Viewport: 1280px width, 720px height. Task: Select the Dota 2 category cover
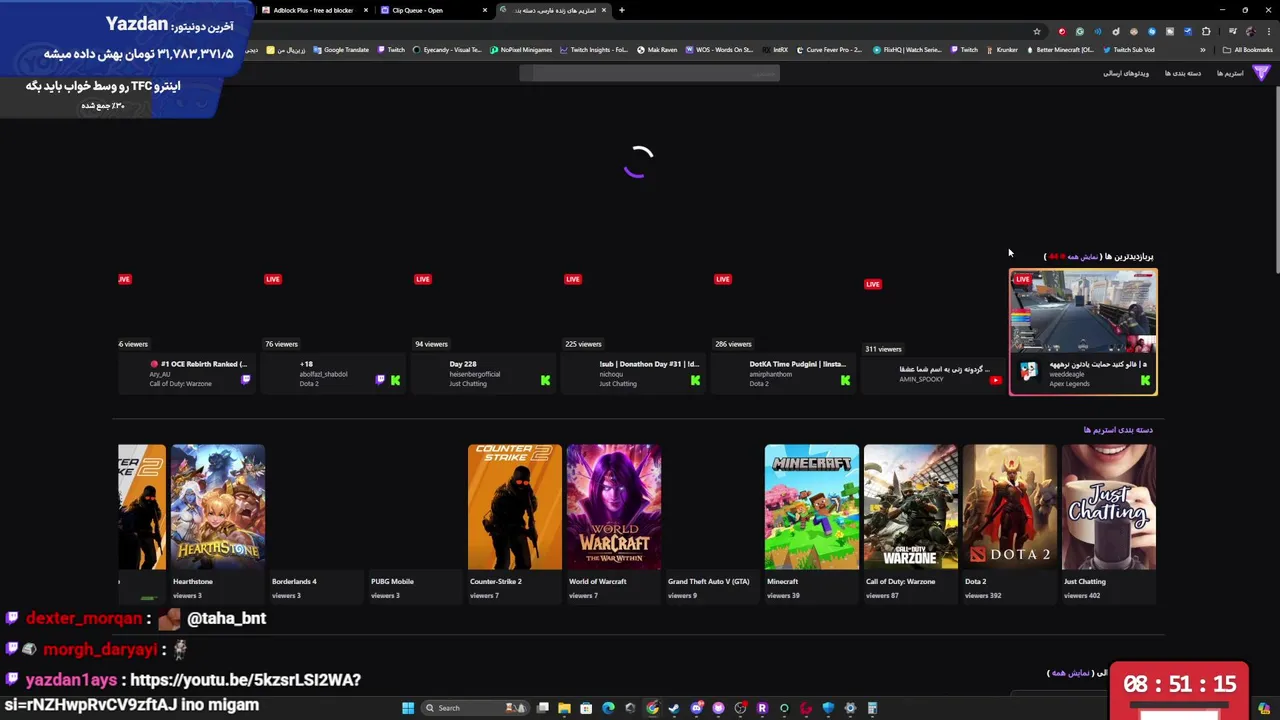click(x=1009, y=507)
